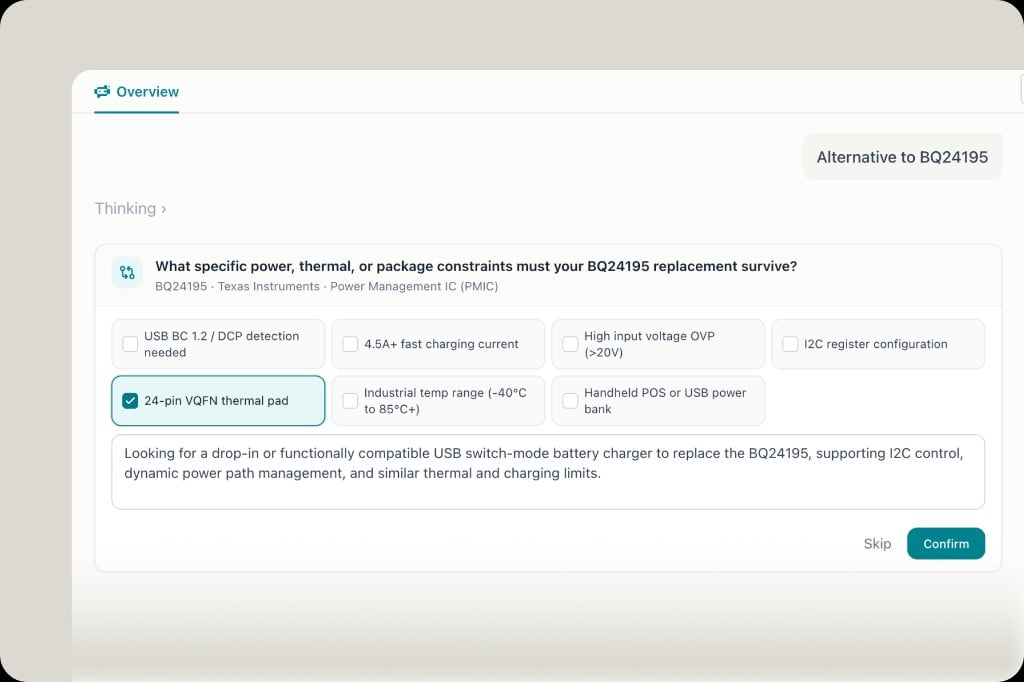Click the BQ24195 · Texas Instruments subtitle
1024x682 pixels.
(327, 286)
